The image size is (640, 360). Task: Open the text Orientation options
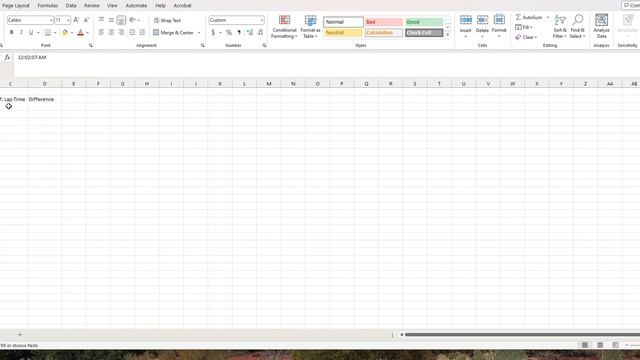point(133,20)
